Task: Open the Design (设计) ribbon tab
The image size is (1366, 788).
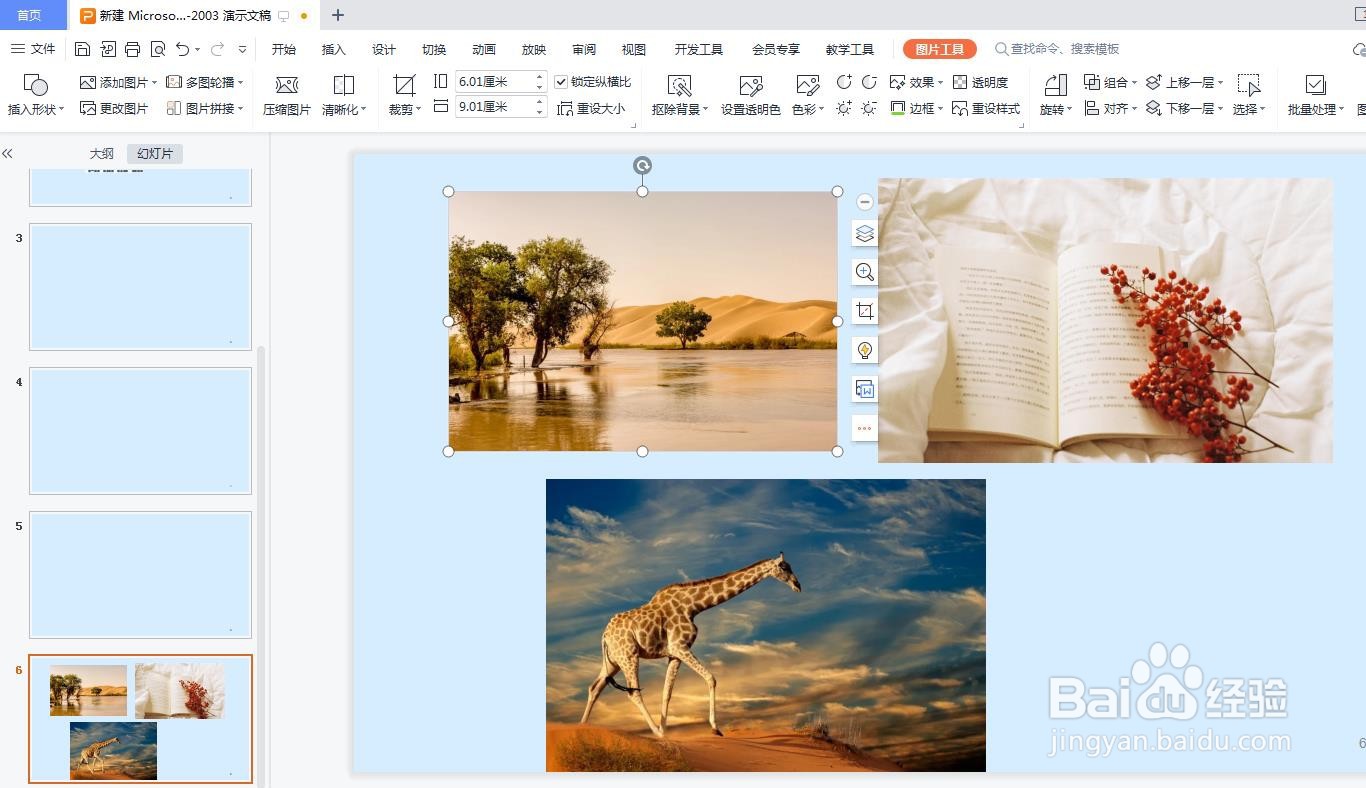Action: click(x=384, y=49)
